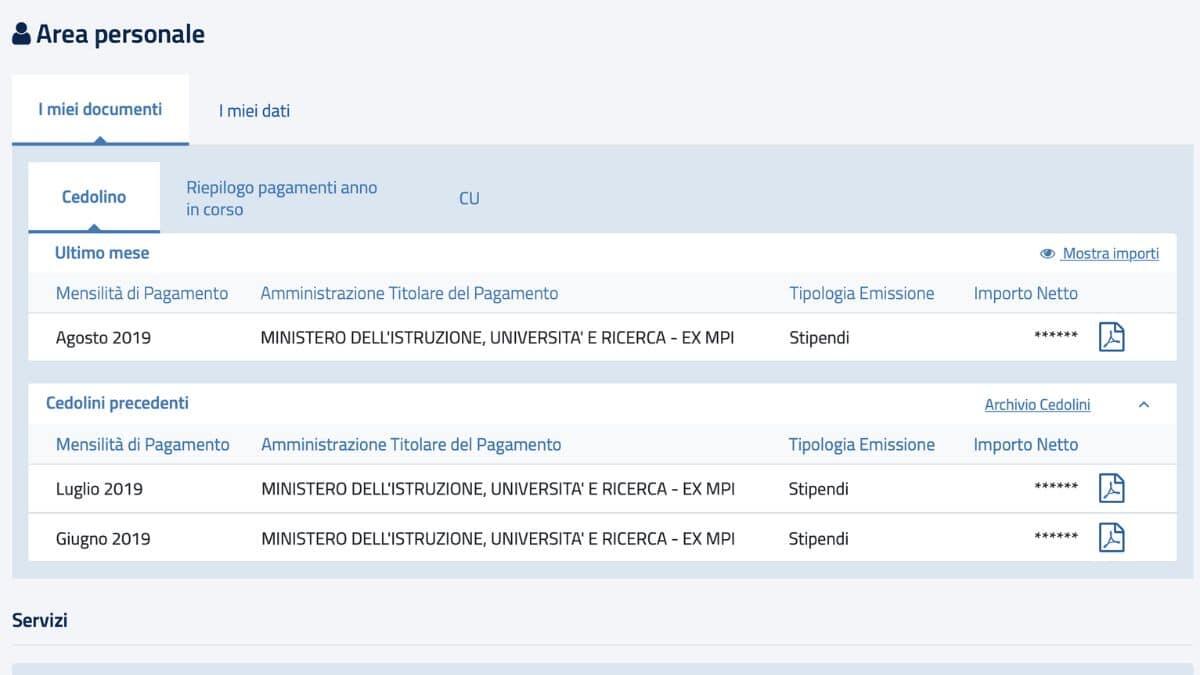The height and width of the screenshot is (675, 1200).
Task: Download the Luglio 2019 cedolino PDF
Action: (1111, 488)
